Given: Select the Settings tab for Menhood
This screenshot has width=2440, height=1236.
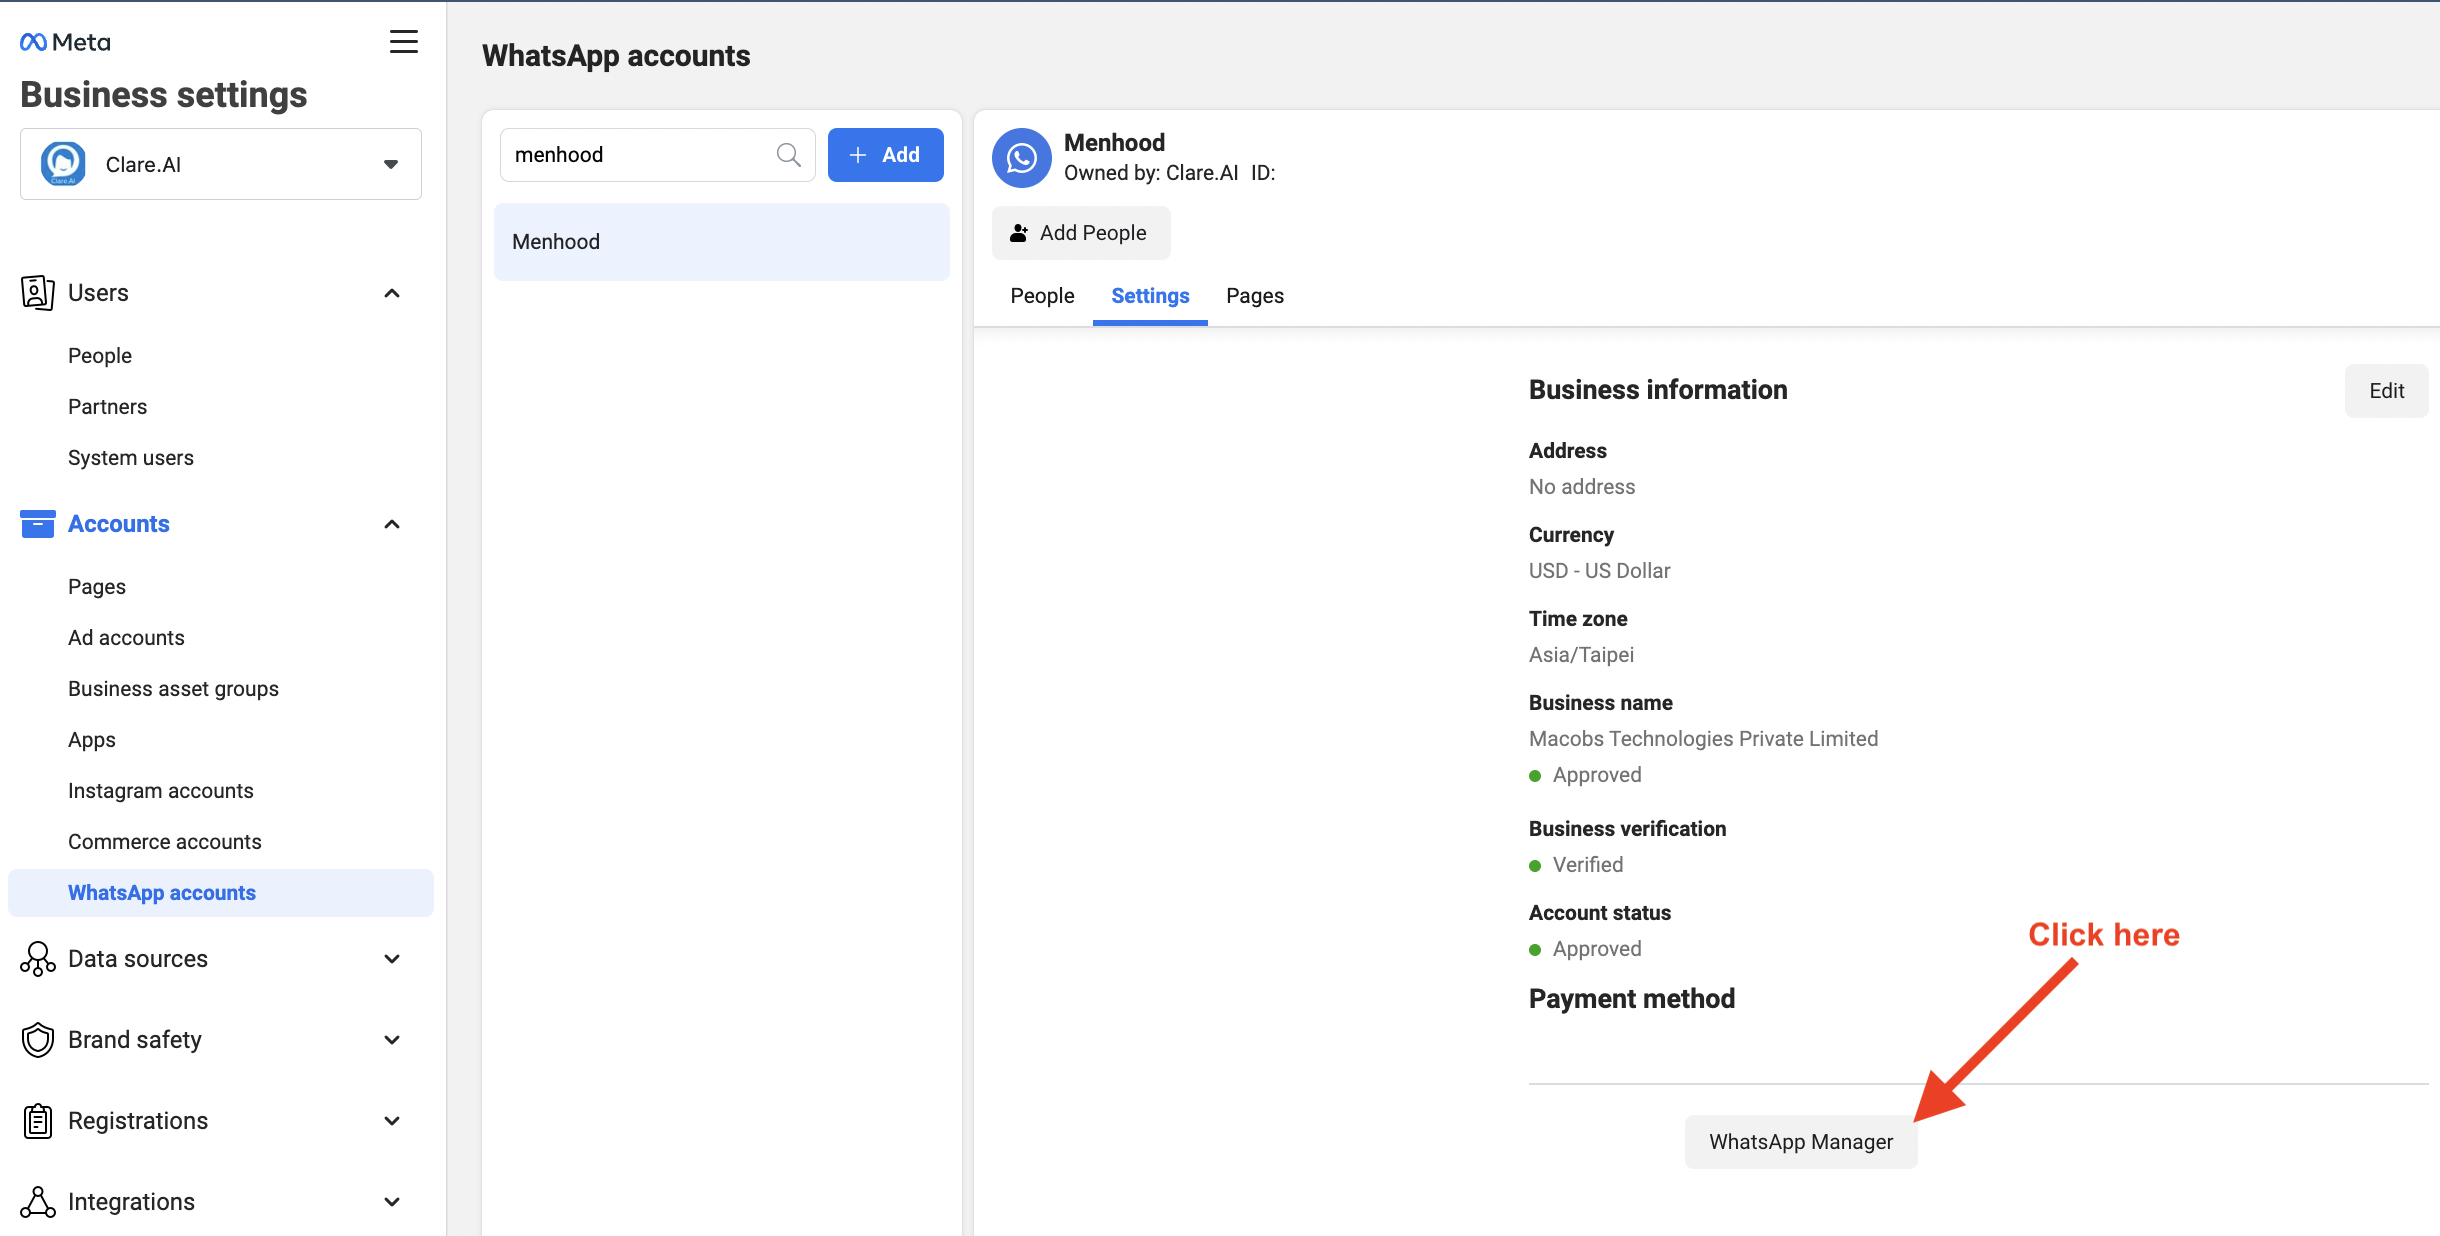Looking at the screenshot, I should click(x=1149, y=295).
